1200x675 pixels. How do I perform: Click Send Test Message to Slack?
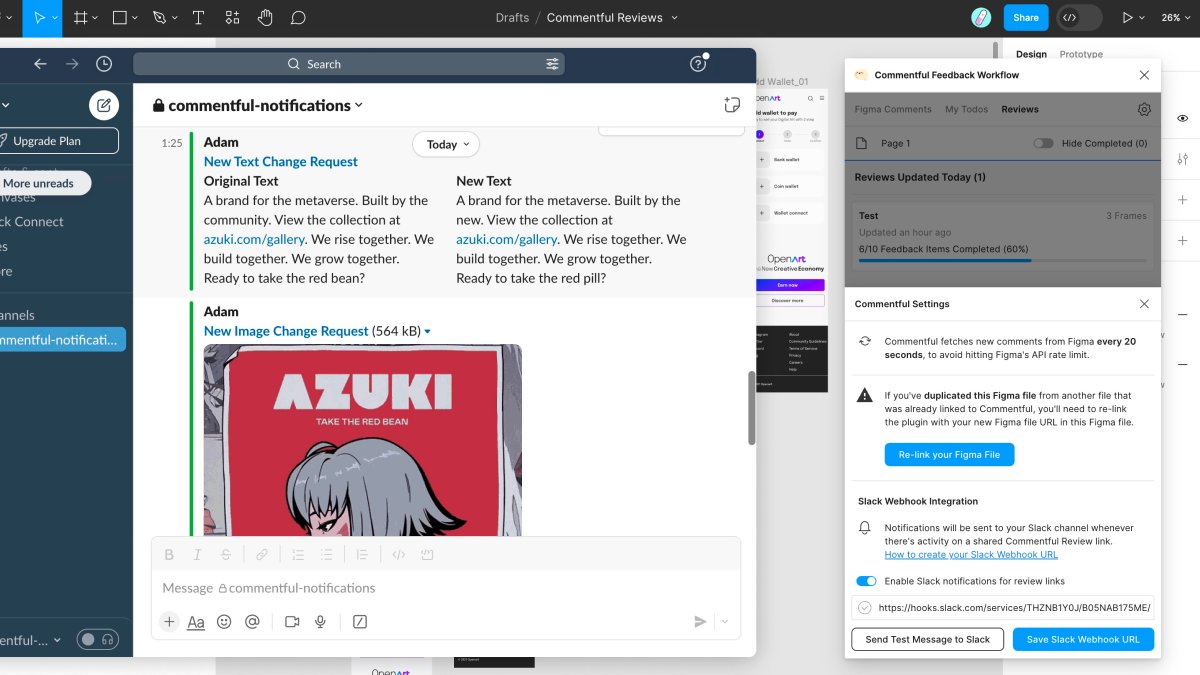point(927,639)
